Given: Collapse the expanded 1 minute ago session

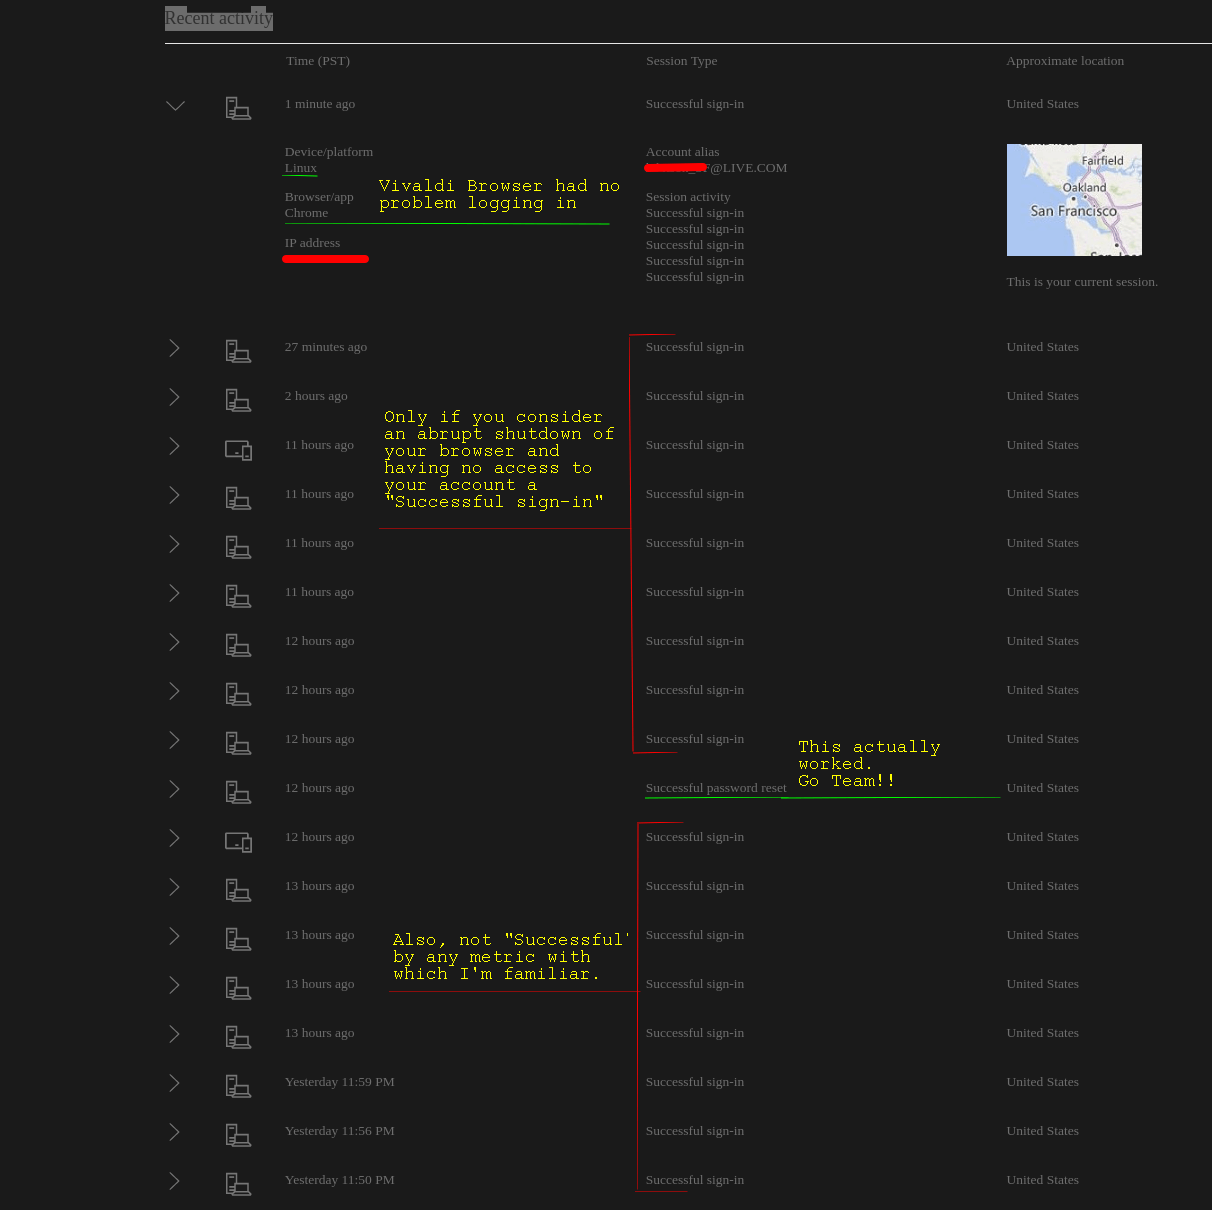Looking at the screenshot, I should coord(176,105).
